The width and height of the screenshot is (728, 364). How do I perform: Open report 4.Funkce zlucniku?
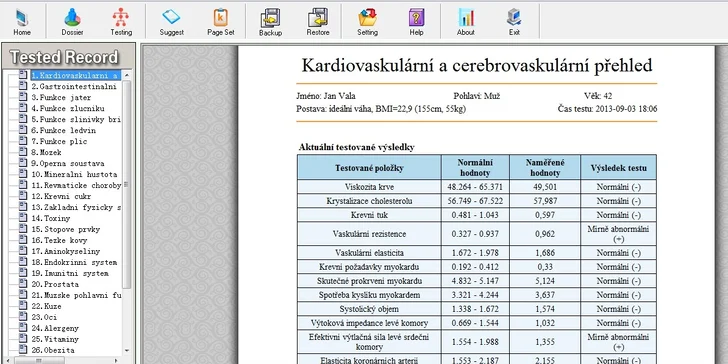click(x=68, y=109)
